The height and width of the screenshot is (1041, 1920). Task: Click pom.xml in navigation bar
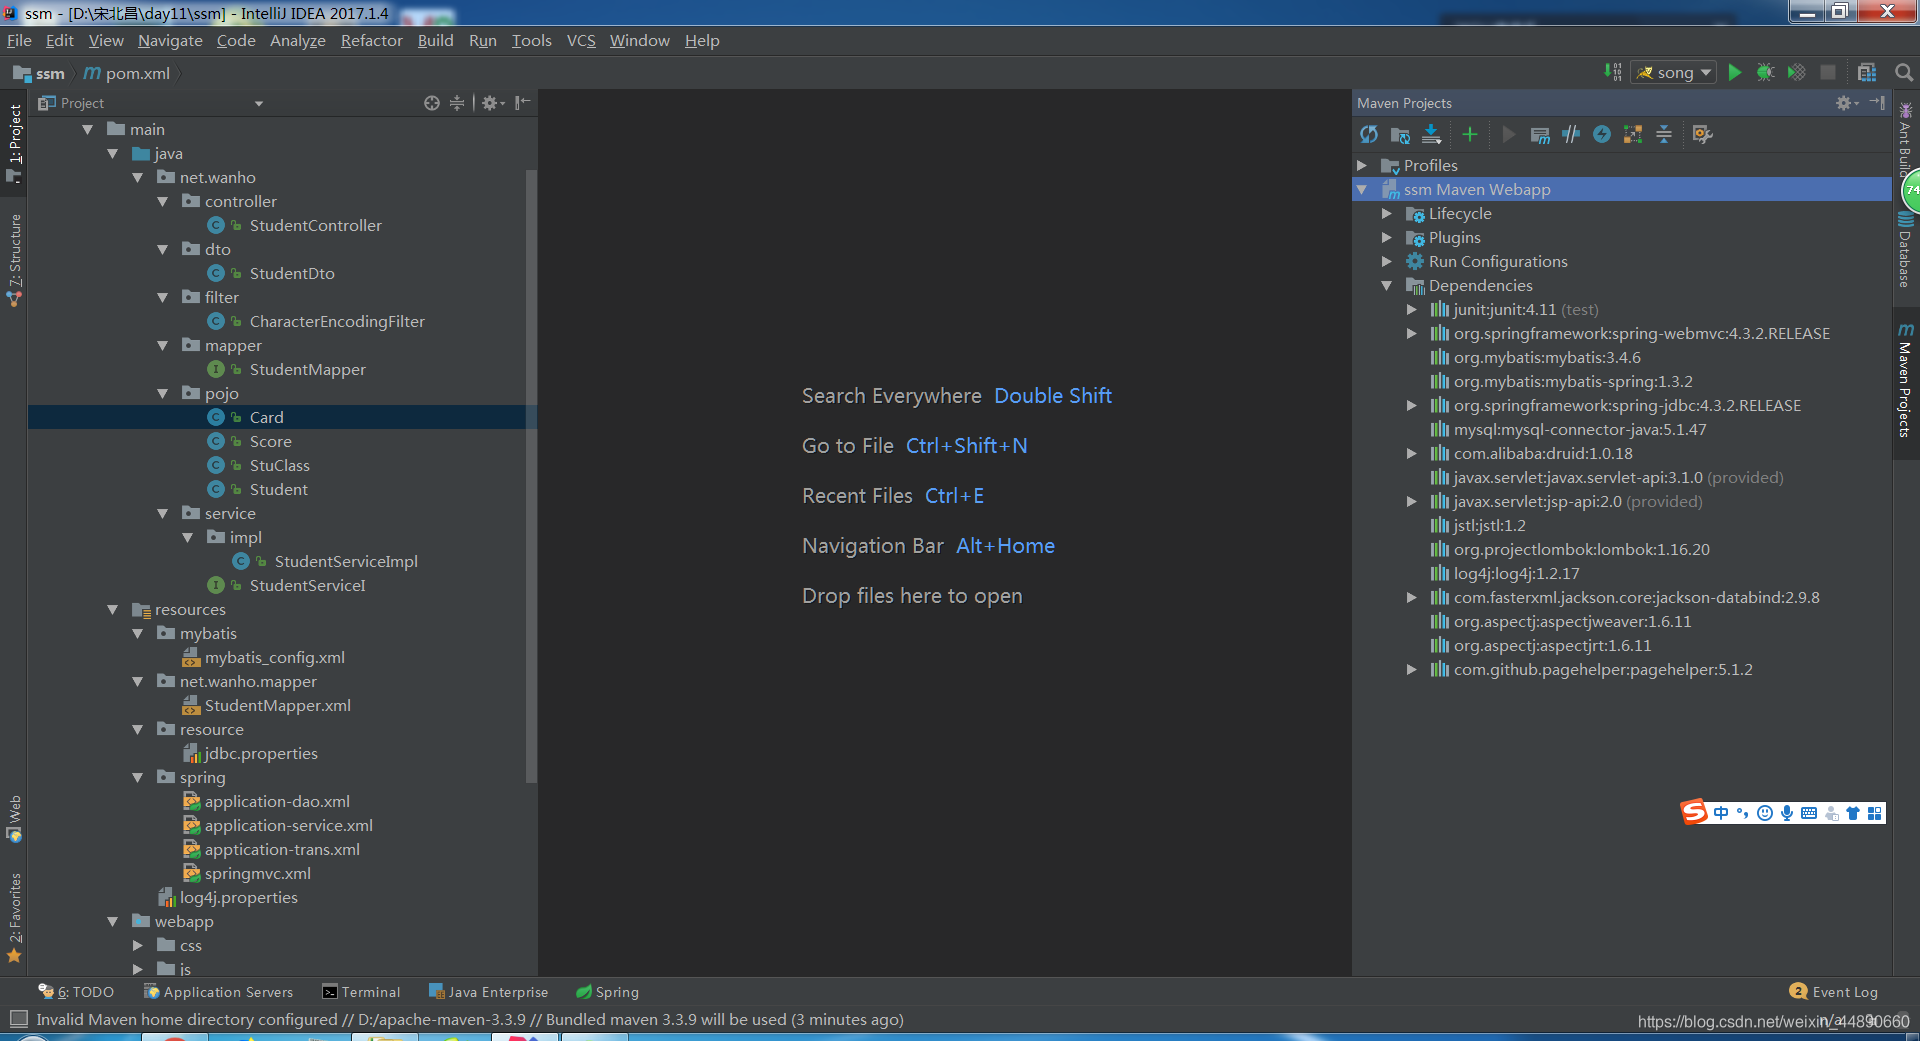127,73
